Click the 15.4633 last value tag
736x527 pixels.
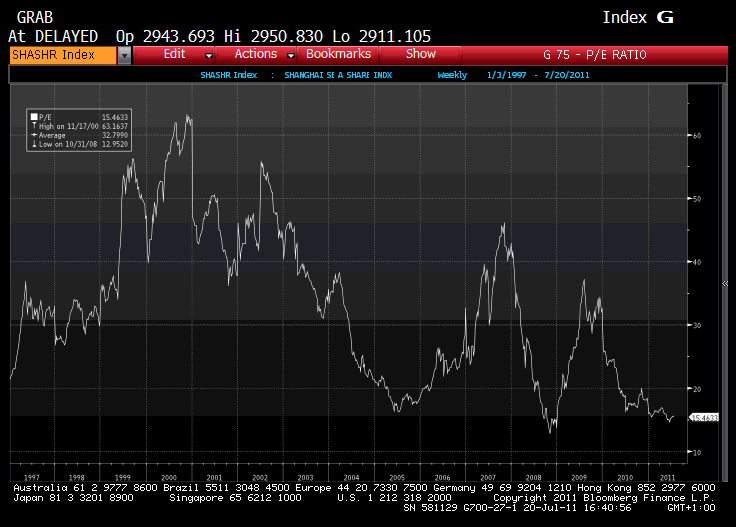704,417
